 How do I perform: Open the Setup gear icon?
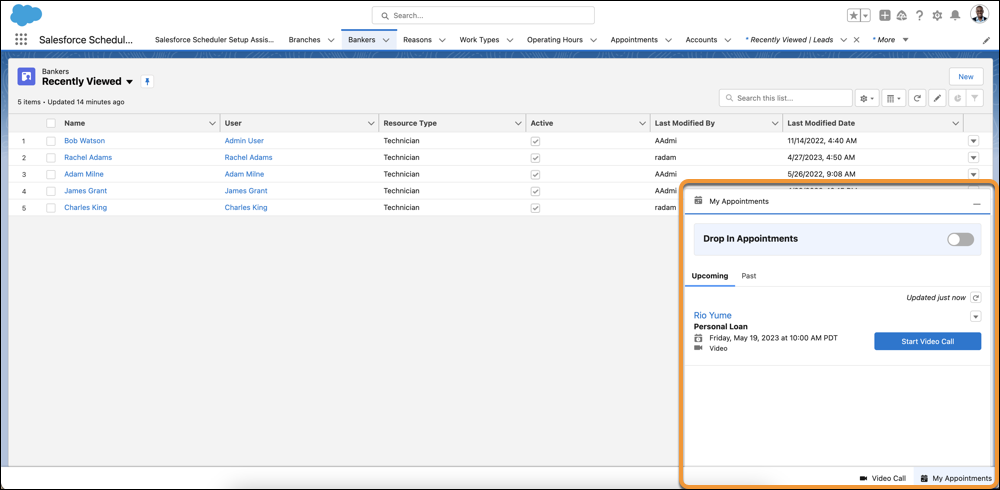click(x=937, y=15)
